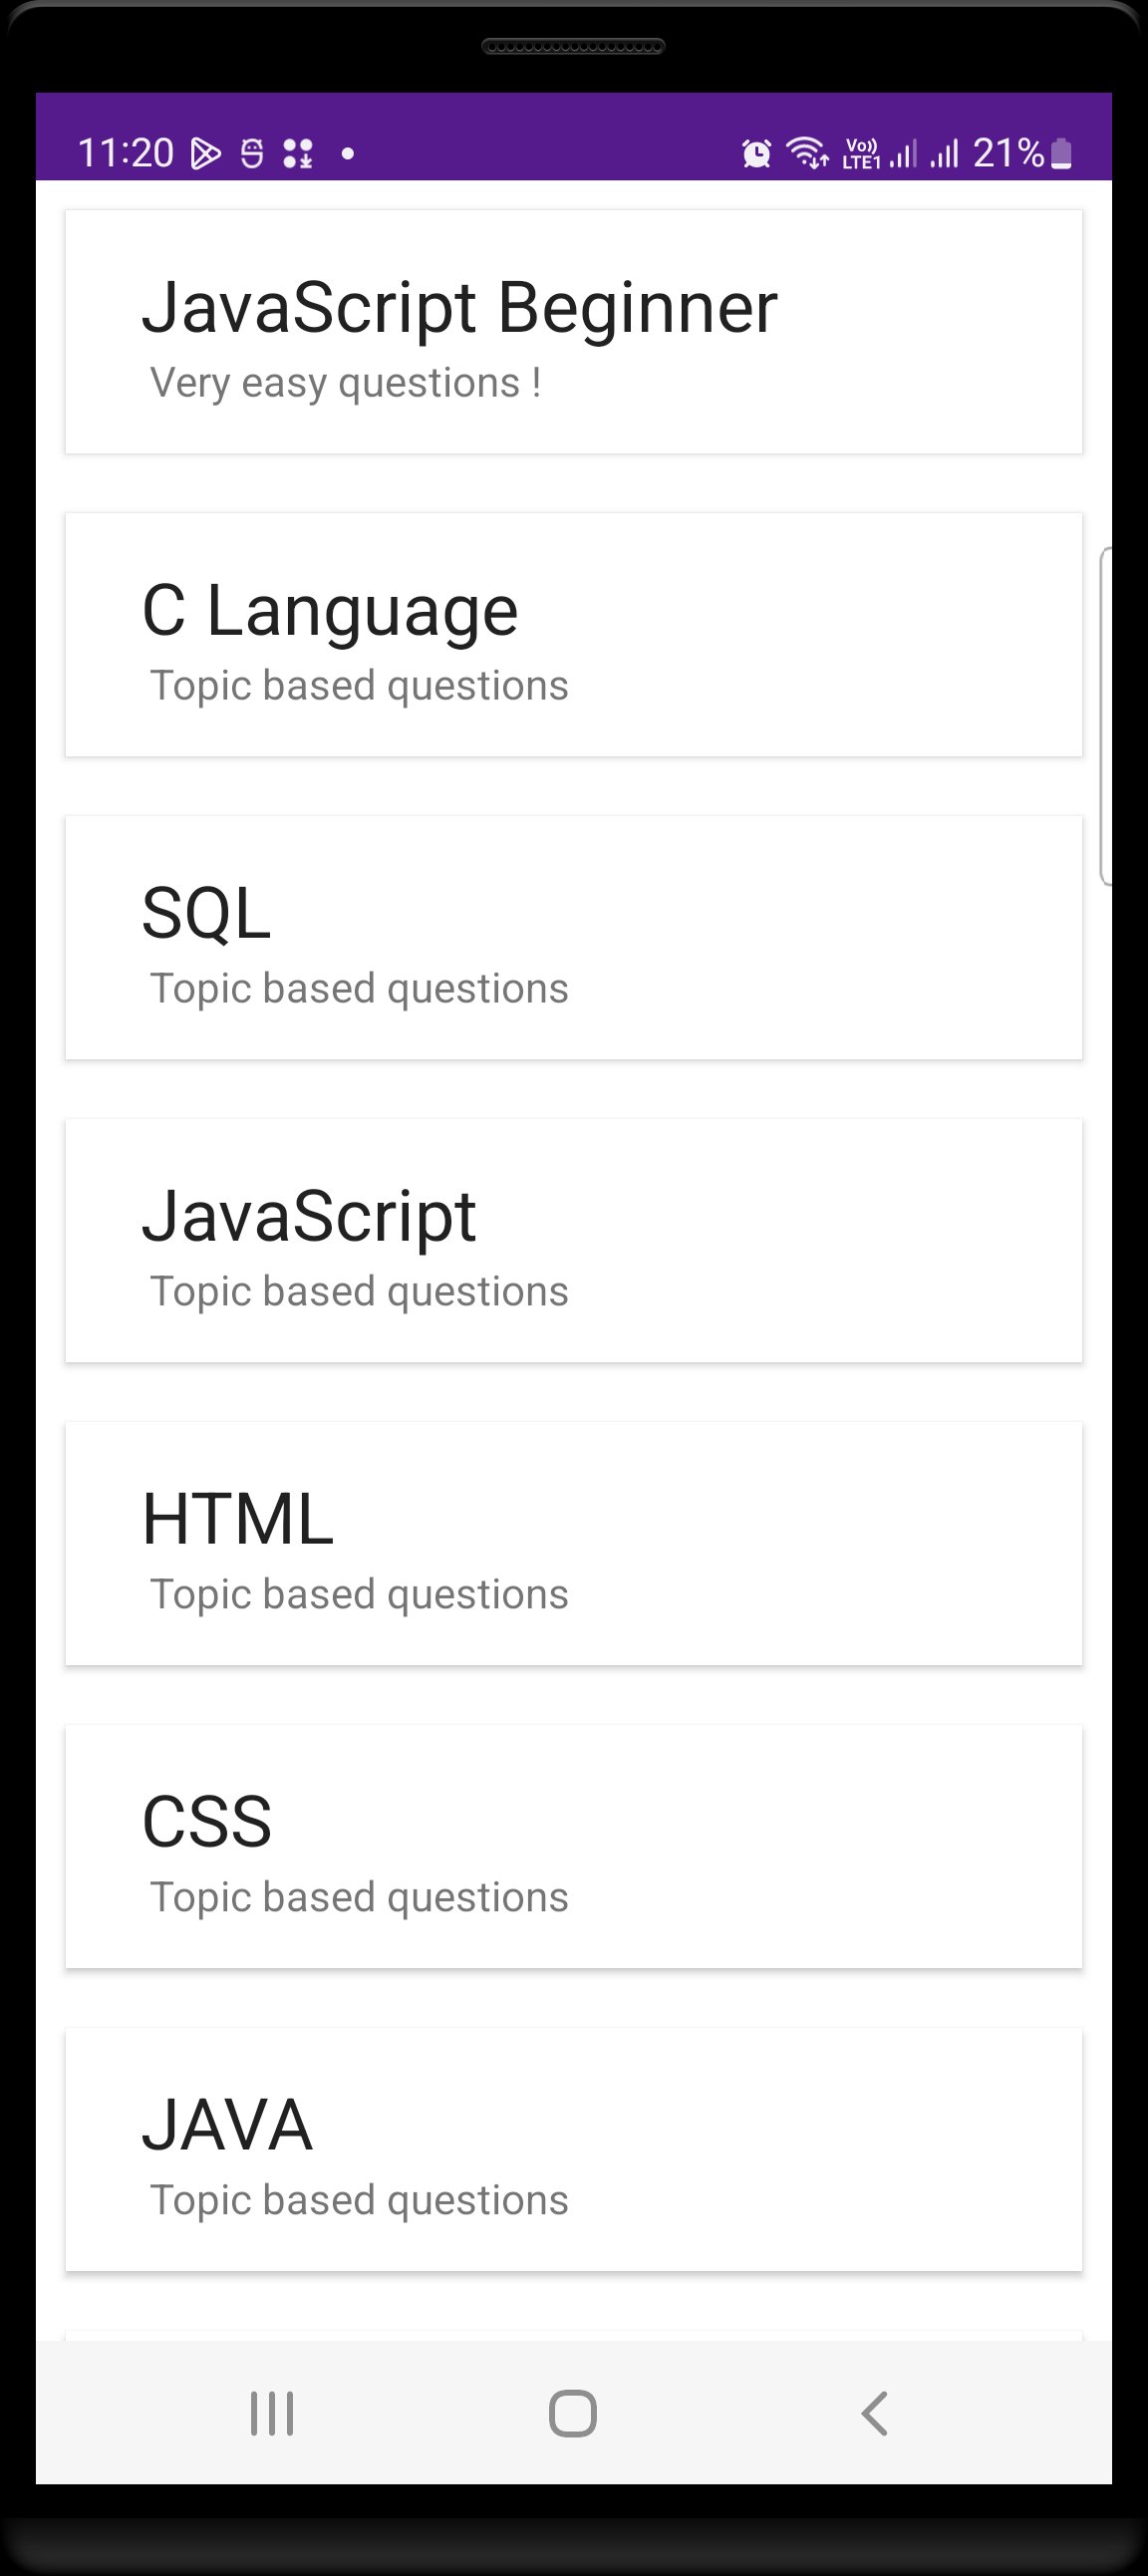The width and height of the screenshot is (1148, 2576).
Task: Tap the alarm clock status icon
Action: (x=756, y=153)
